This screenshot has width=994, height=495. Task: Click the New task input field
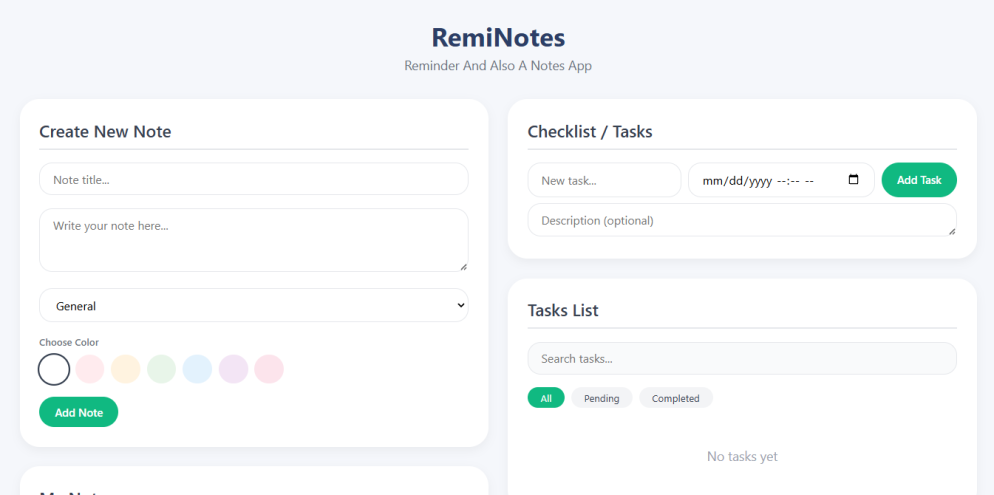click(604, 180)
